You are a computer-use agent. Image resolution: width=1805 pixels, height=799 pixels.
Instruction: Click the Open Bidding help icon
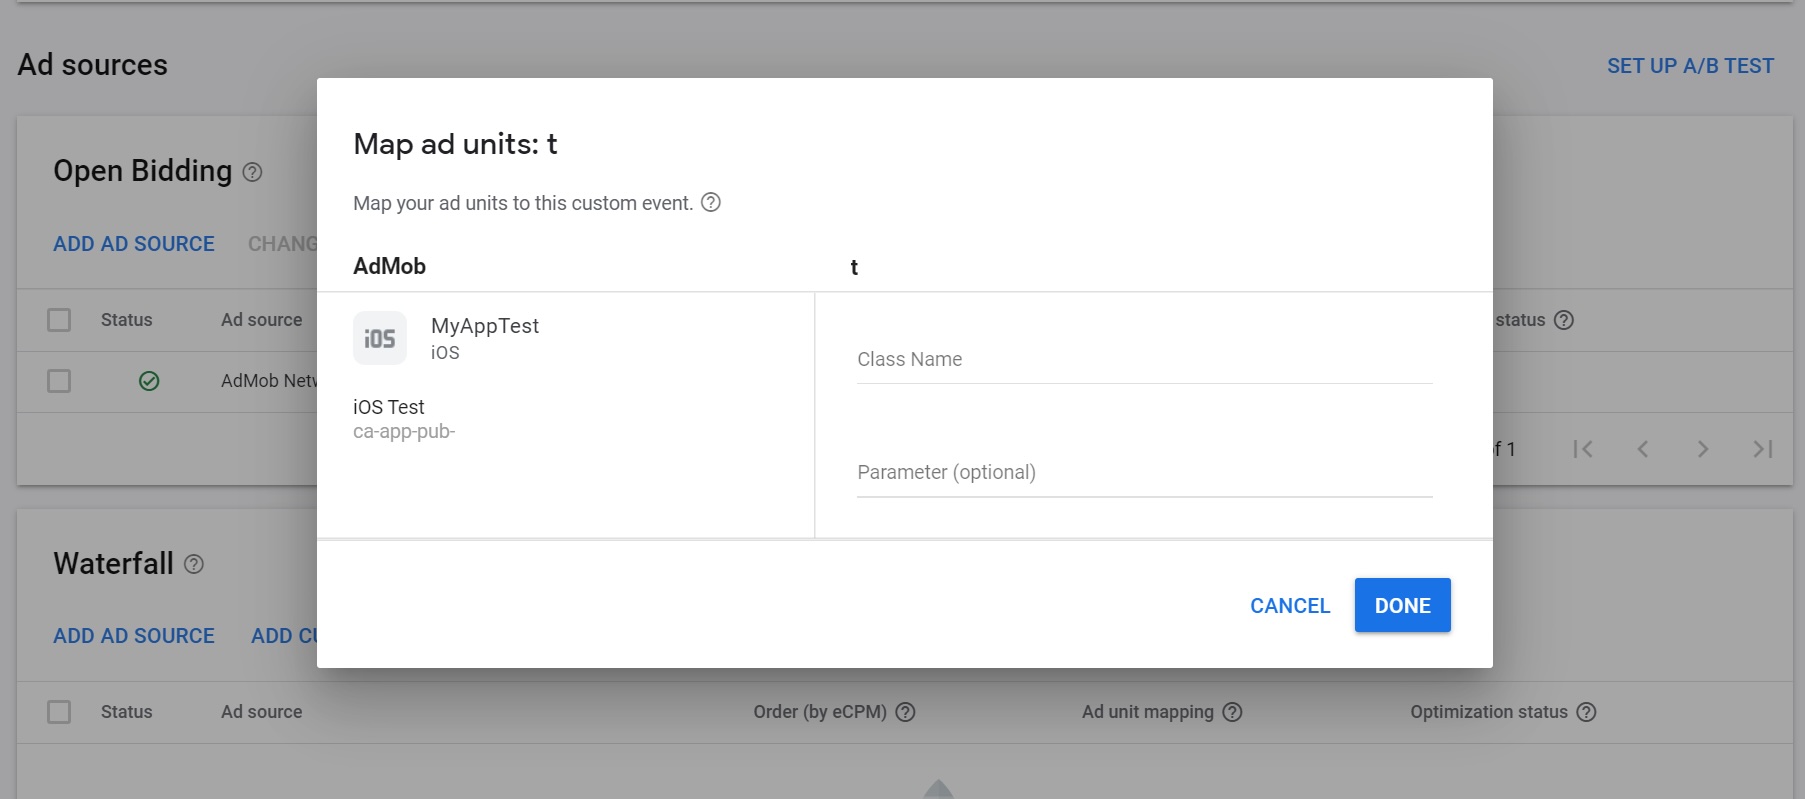(x=253, y=172)
